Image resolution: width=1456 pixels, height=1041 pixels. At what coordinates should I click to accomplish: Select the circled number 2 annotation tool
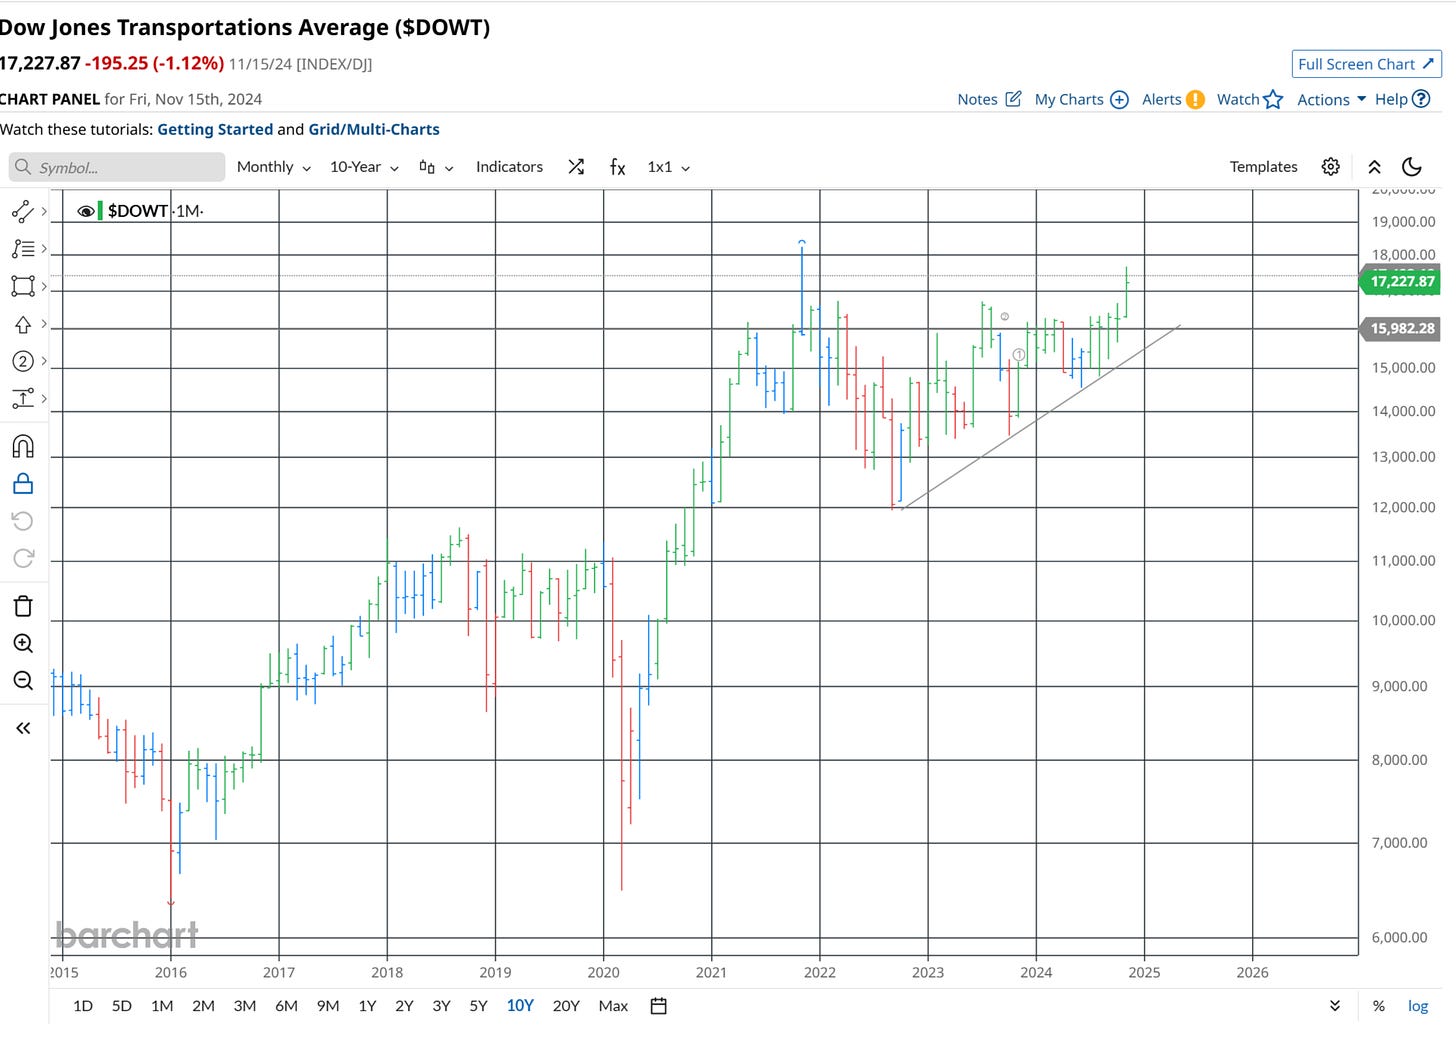point(23,361)
